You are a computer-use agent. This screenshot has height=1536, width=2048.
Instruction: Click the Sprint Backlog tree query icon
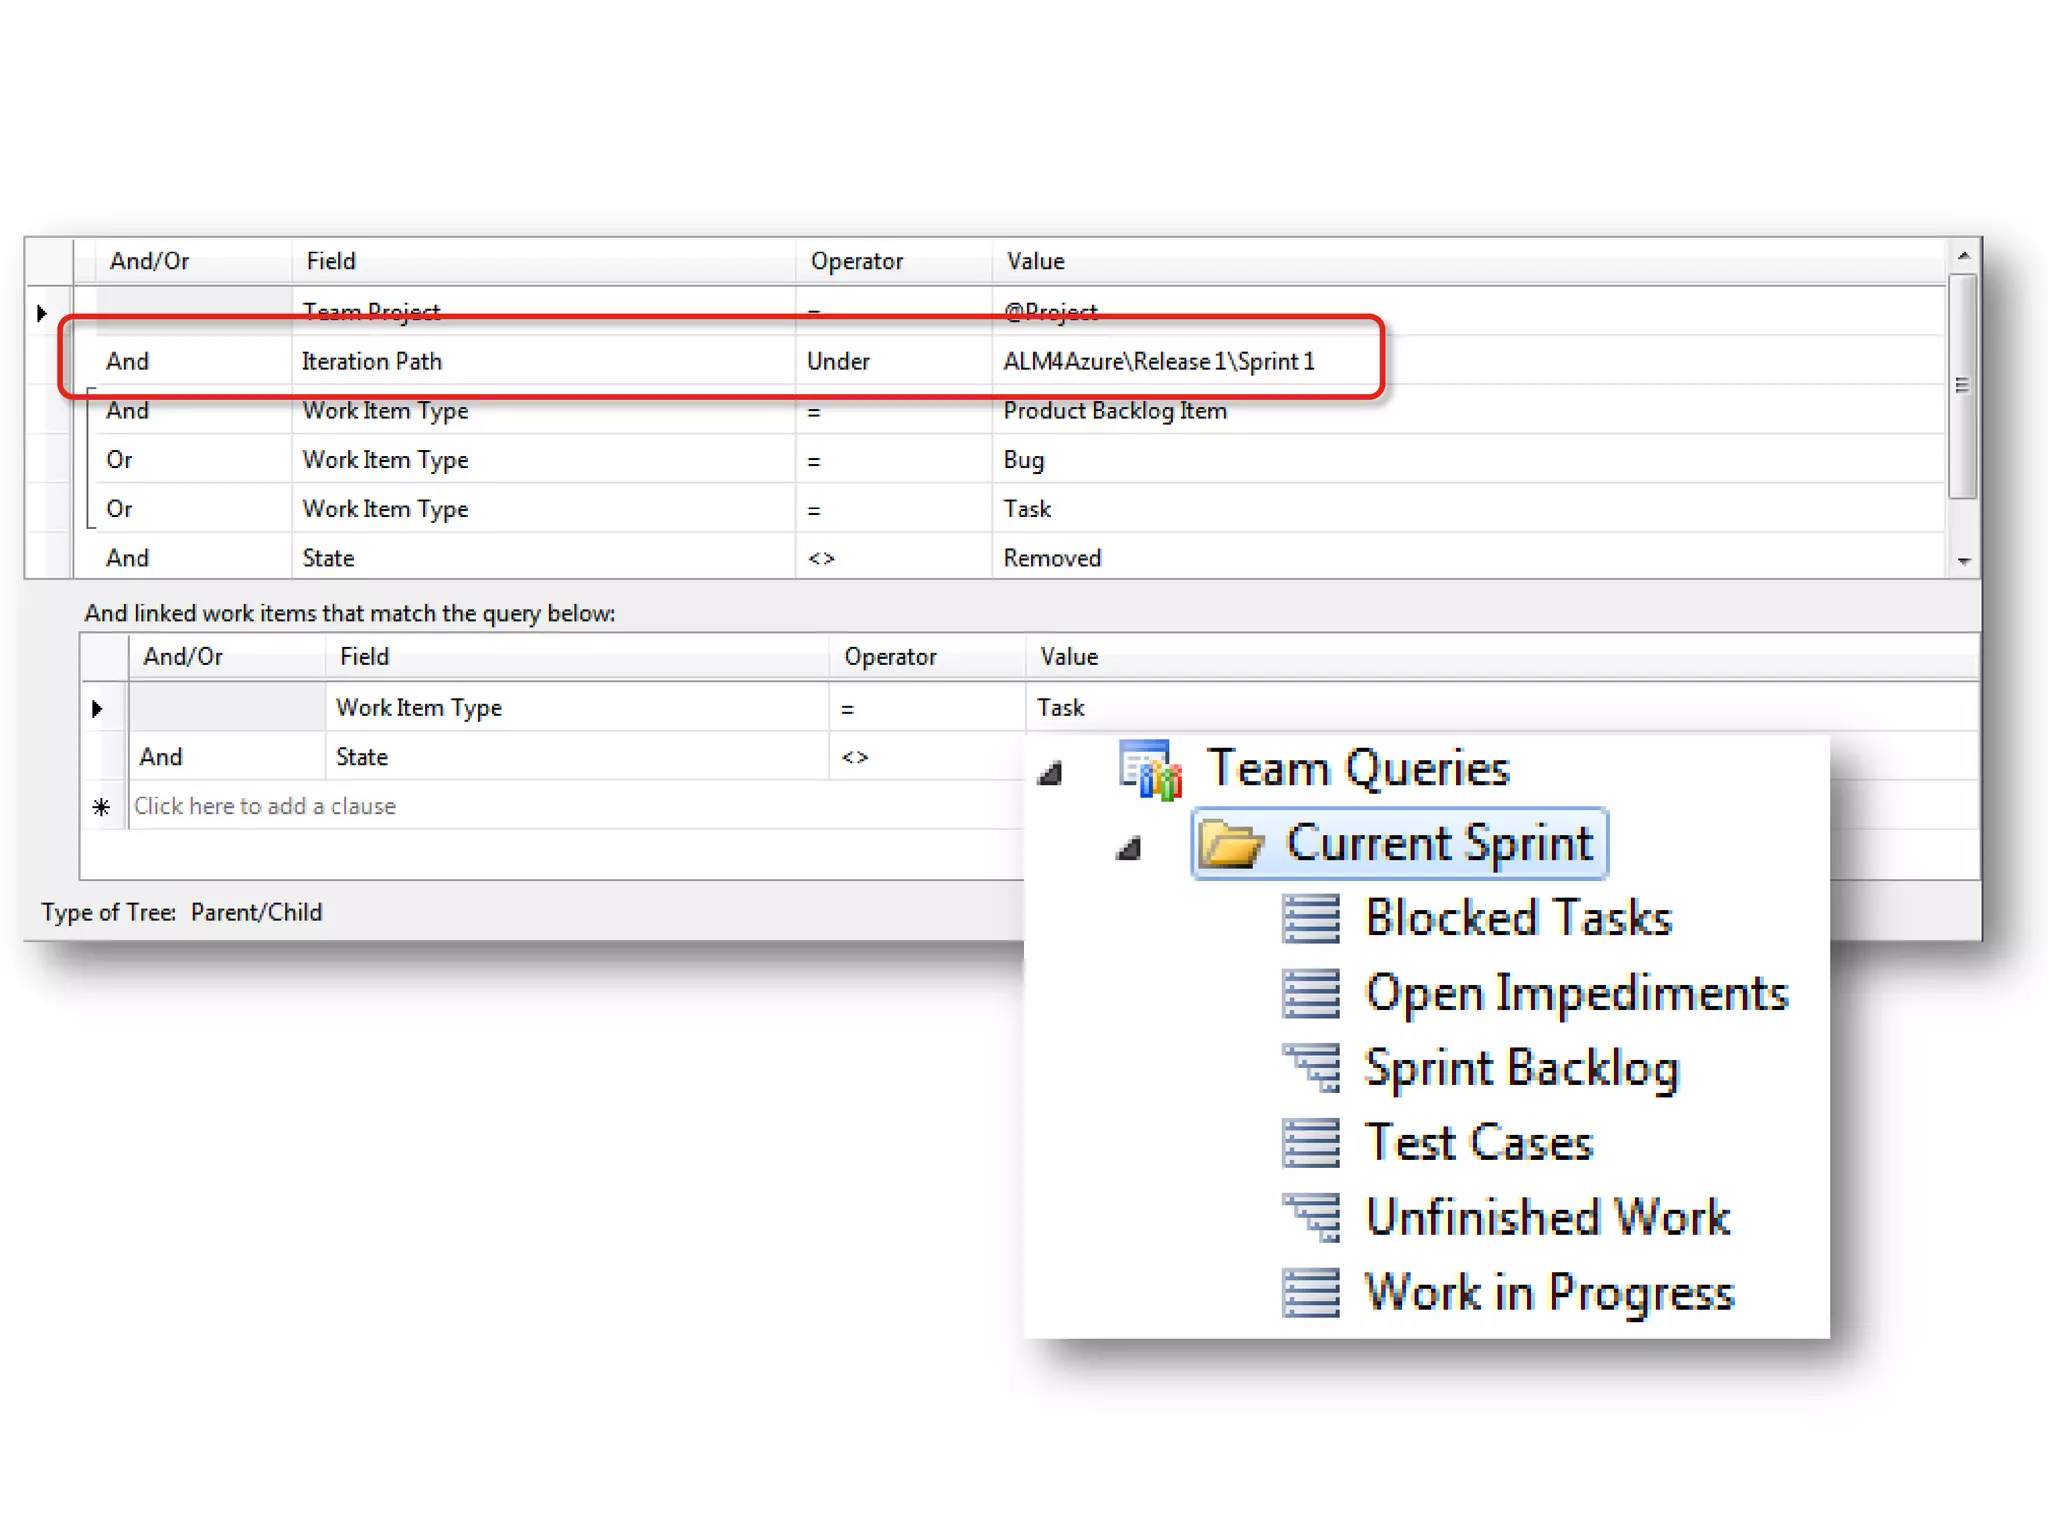click(1312, 1068)
